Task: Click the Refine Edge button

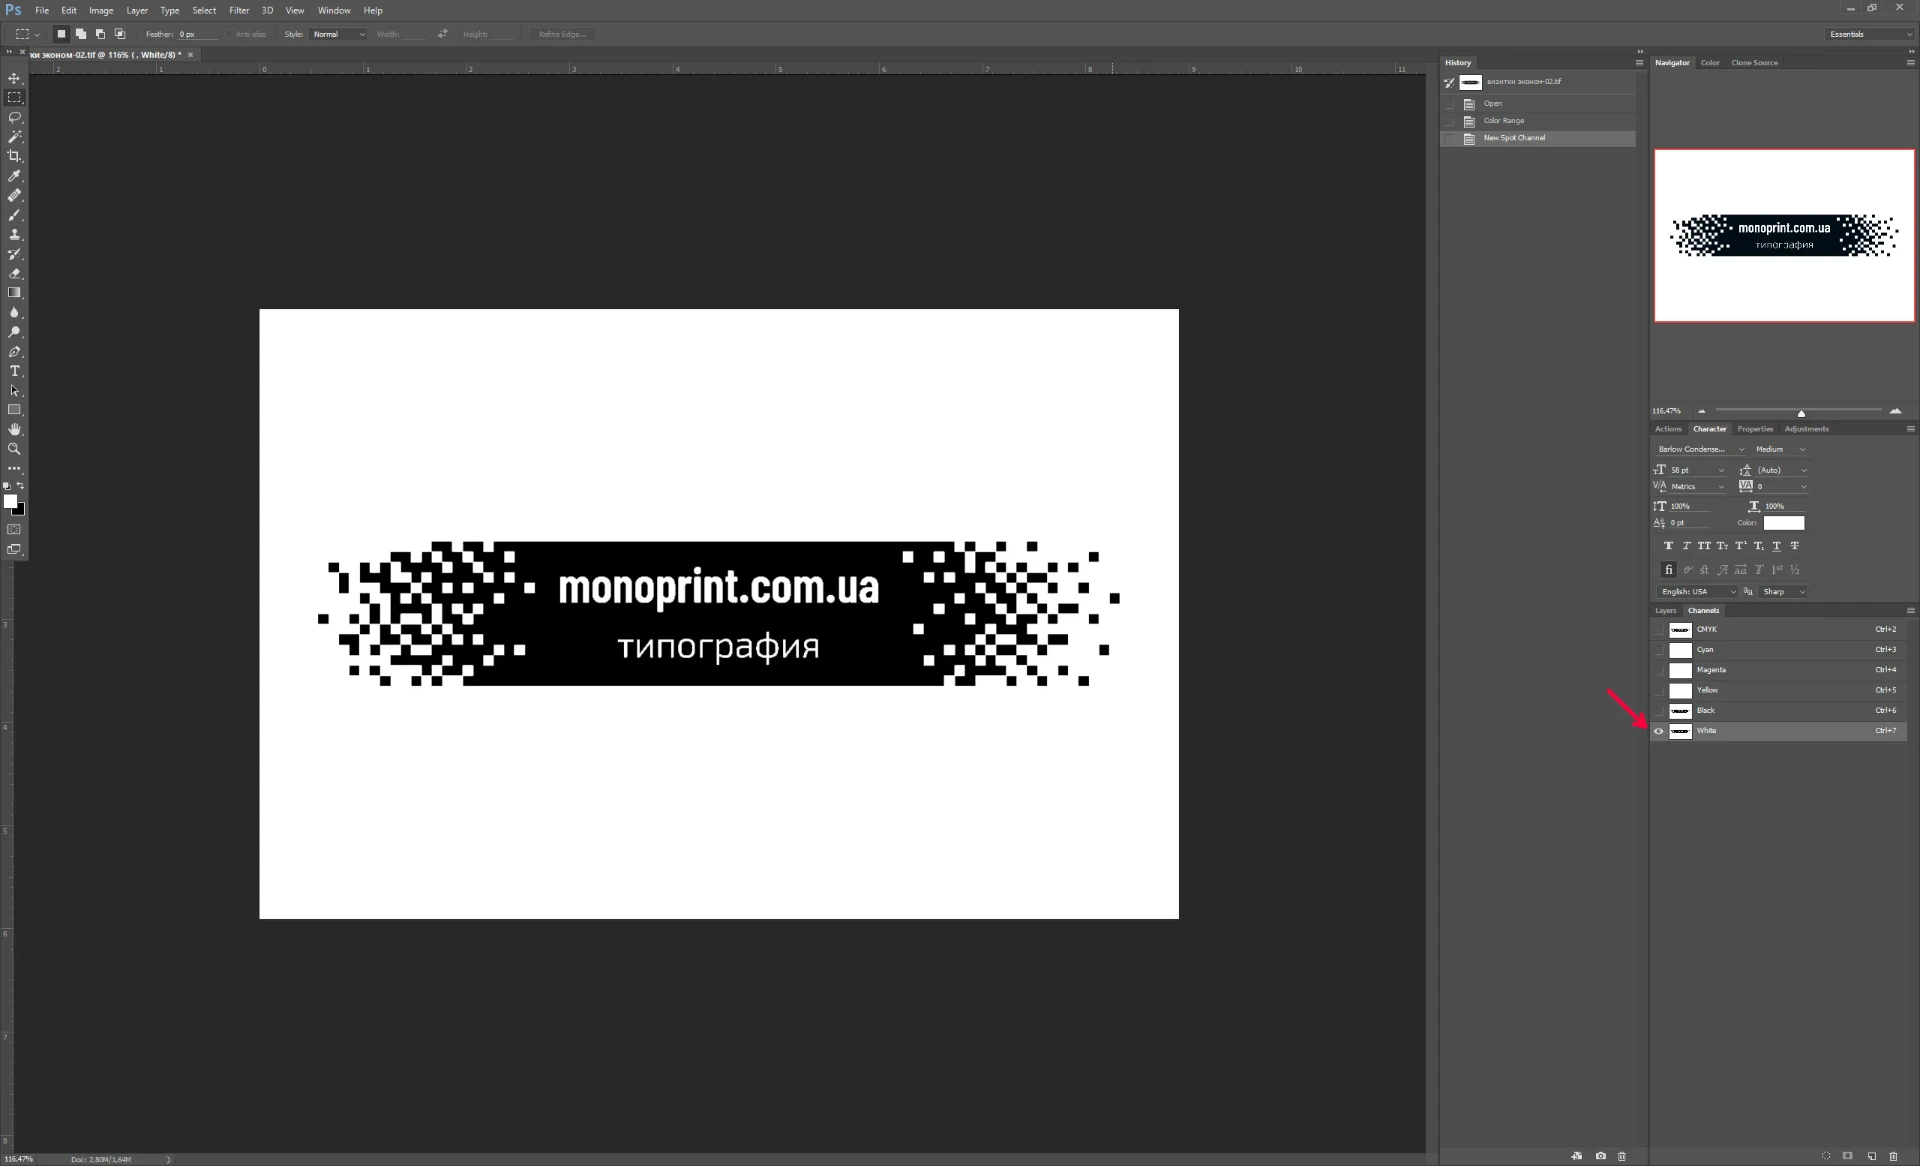Action: tap(561, 34)
